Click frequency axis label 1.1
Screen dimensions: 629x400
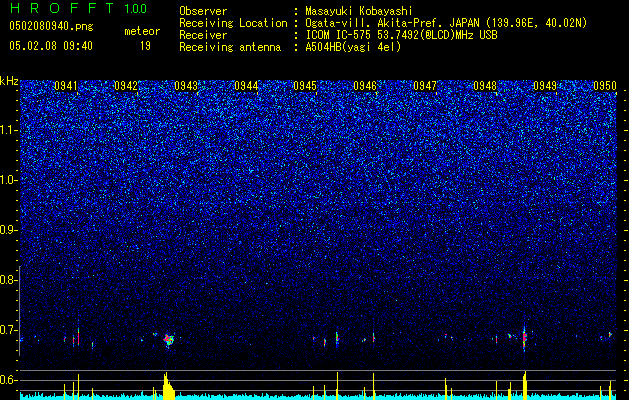point(8,130)
